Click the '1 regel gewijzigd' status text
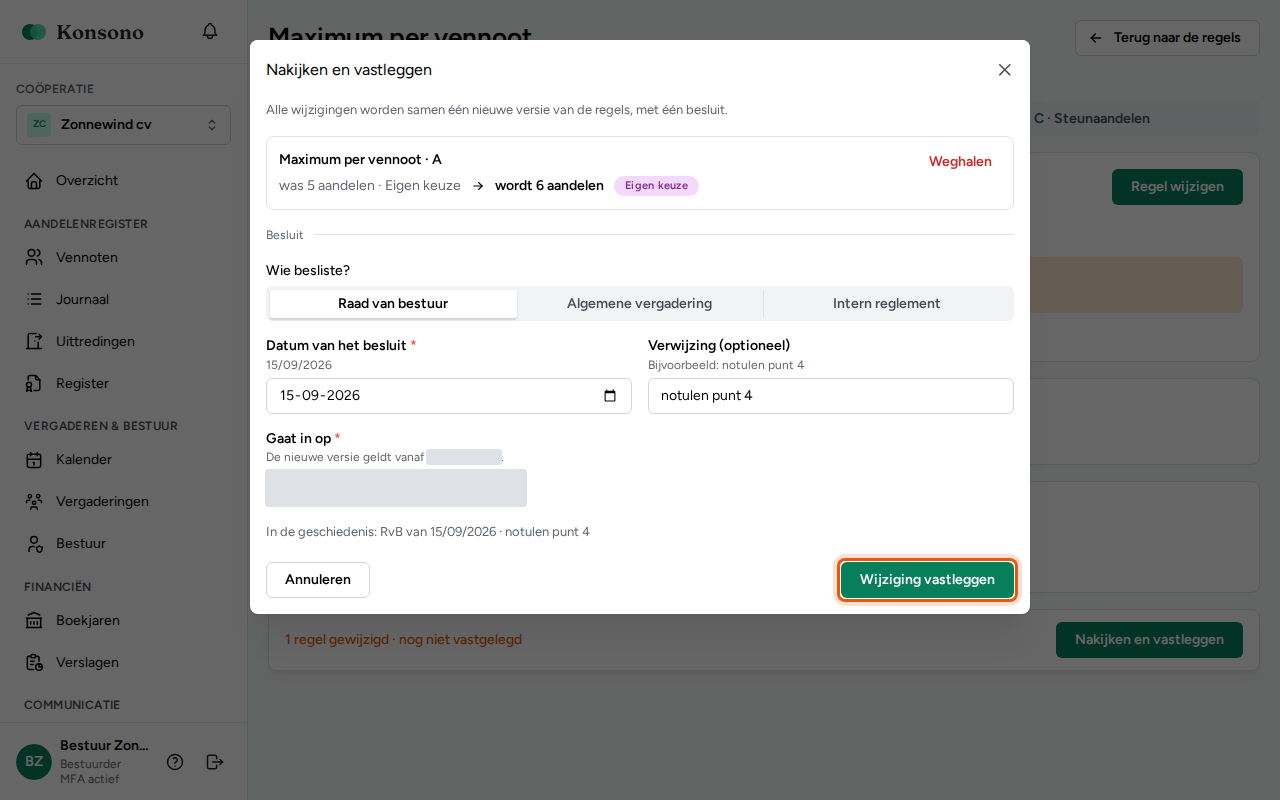Viewport: 1280px width, 800px height. pyautogui.click(x=403, y=640)
